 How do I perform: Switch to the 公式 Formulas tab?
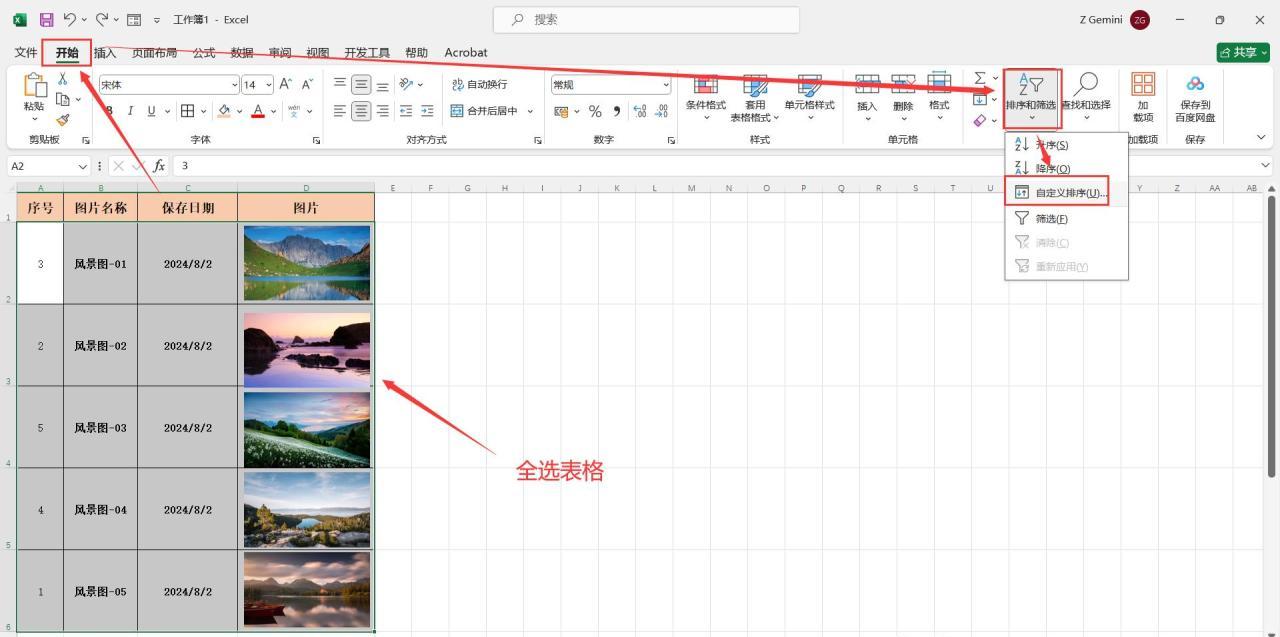click(204, 53)
